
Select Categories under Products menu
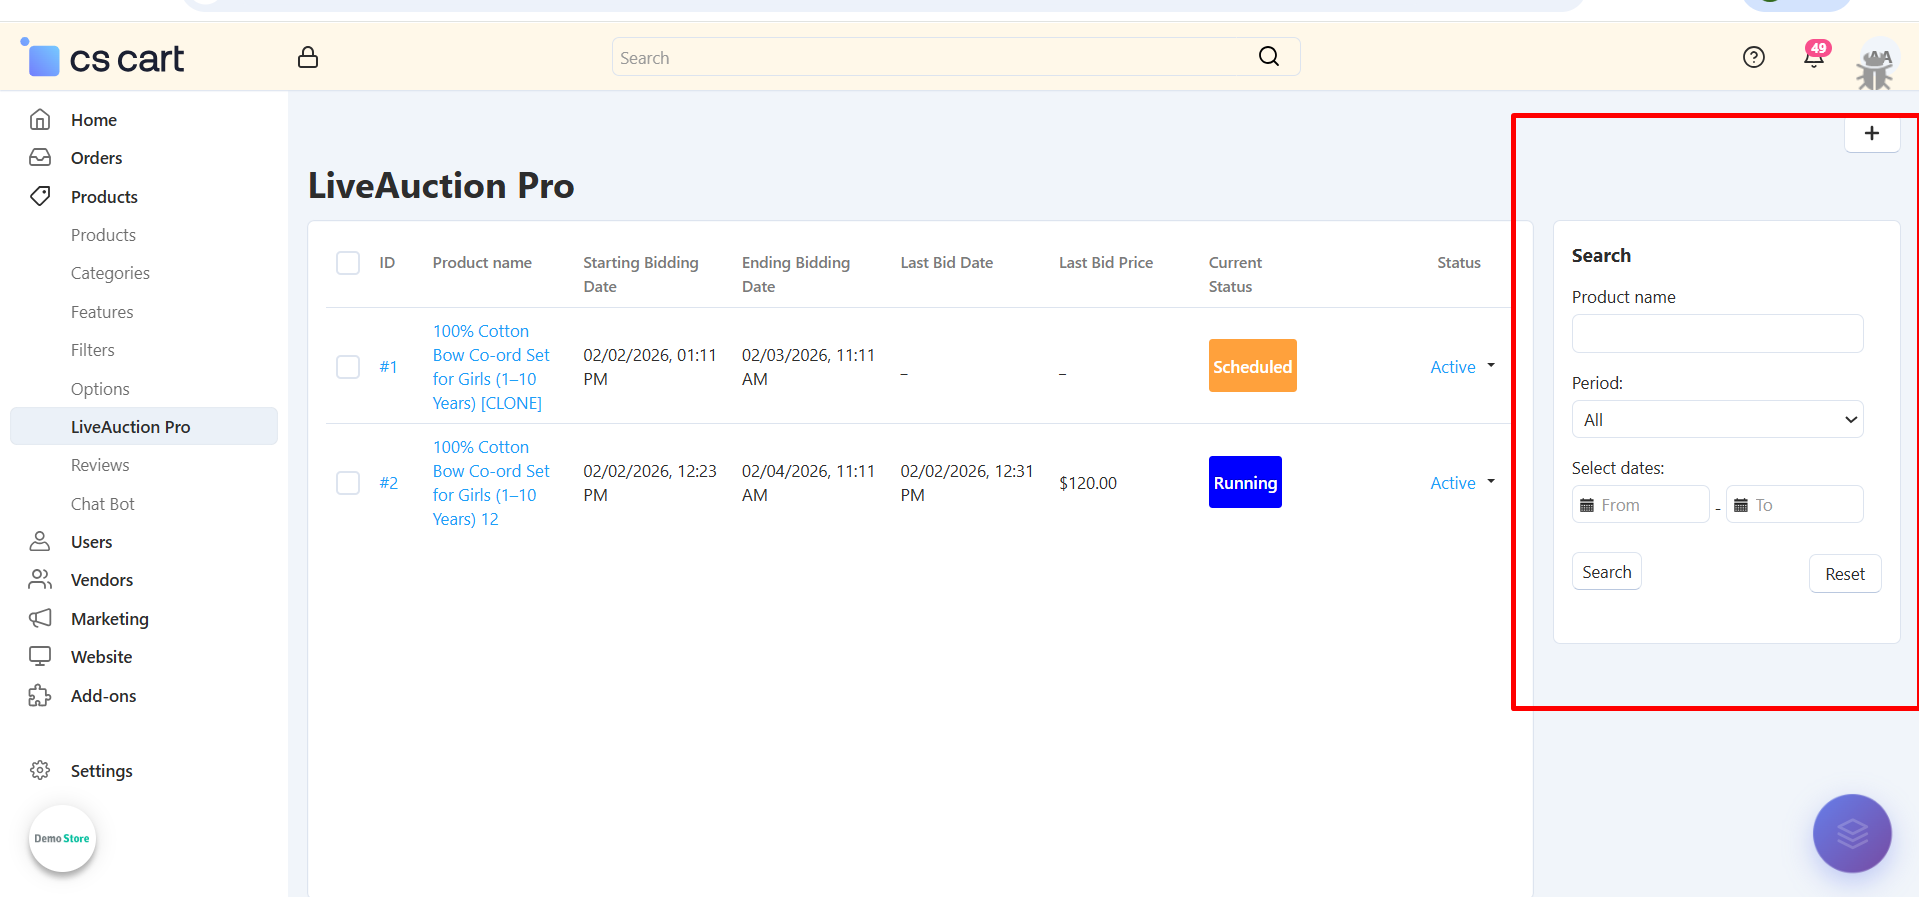click(110, 273)
